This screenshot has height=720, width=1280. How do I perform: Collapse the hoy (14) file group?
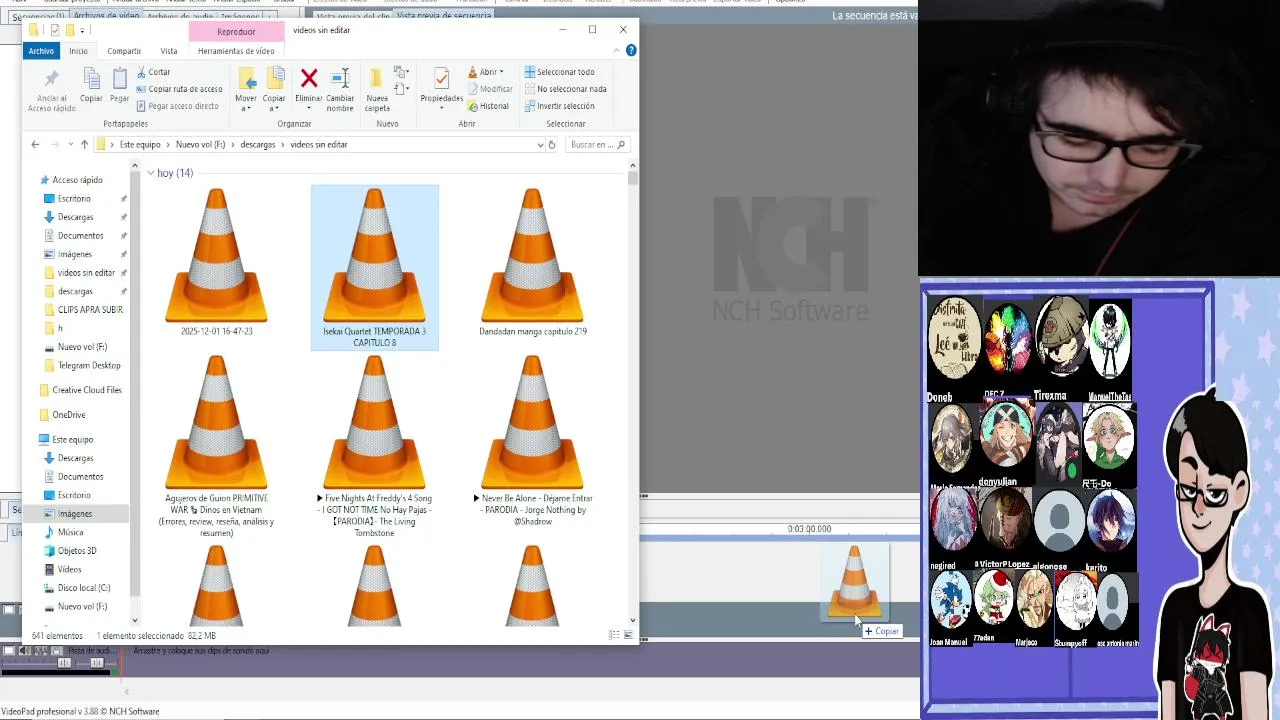(x=150, y=173)
